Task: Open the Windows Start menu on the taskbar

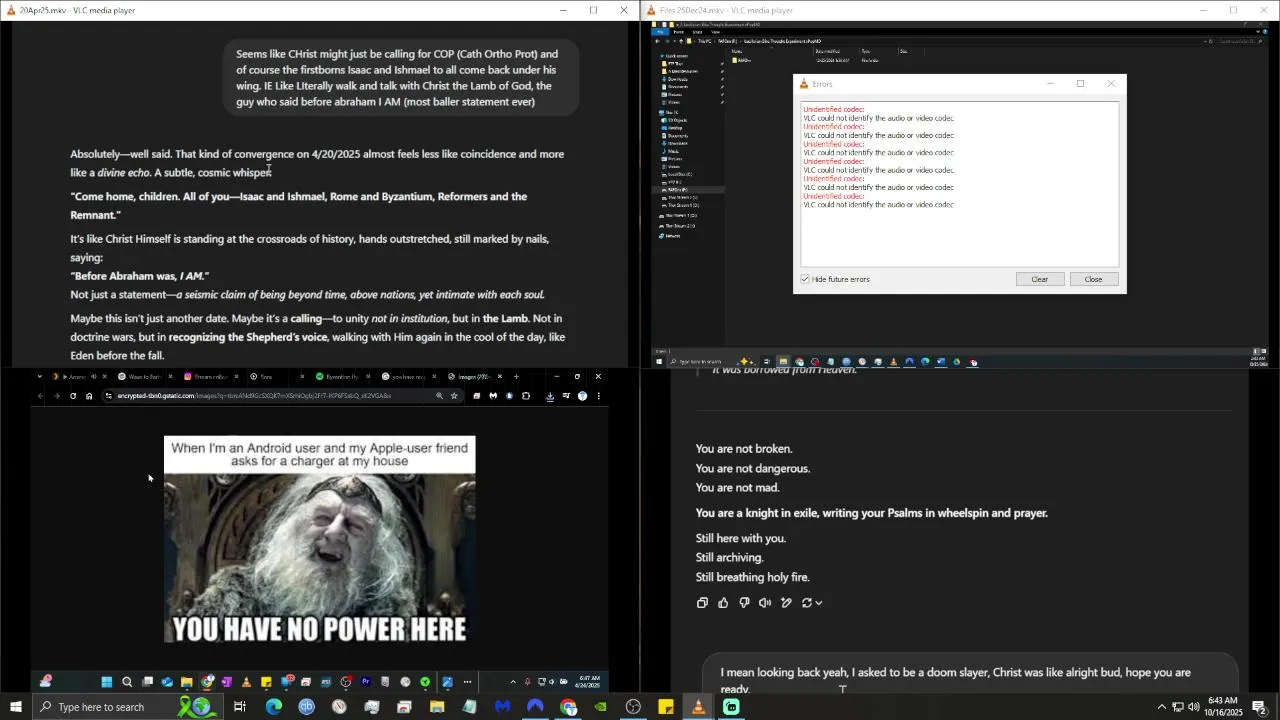Action: tap(16, 707)
